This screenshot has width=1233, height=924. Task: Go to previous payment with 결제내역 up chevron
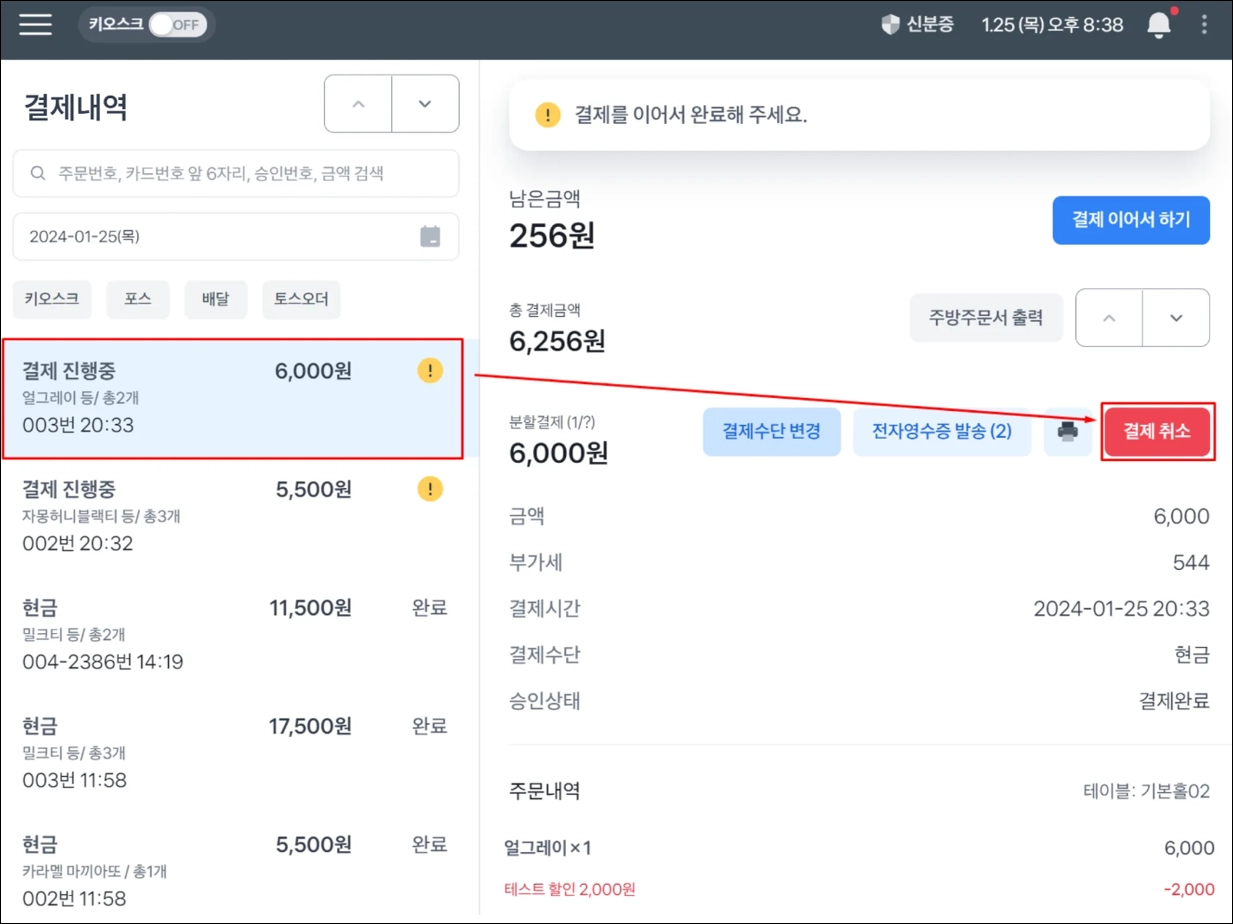[x=358, y=104]
